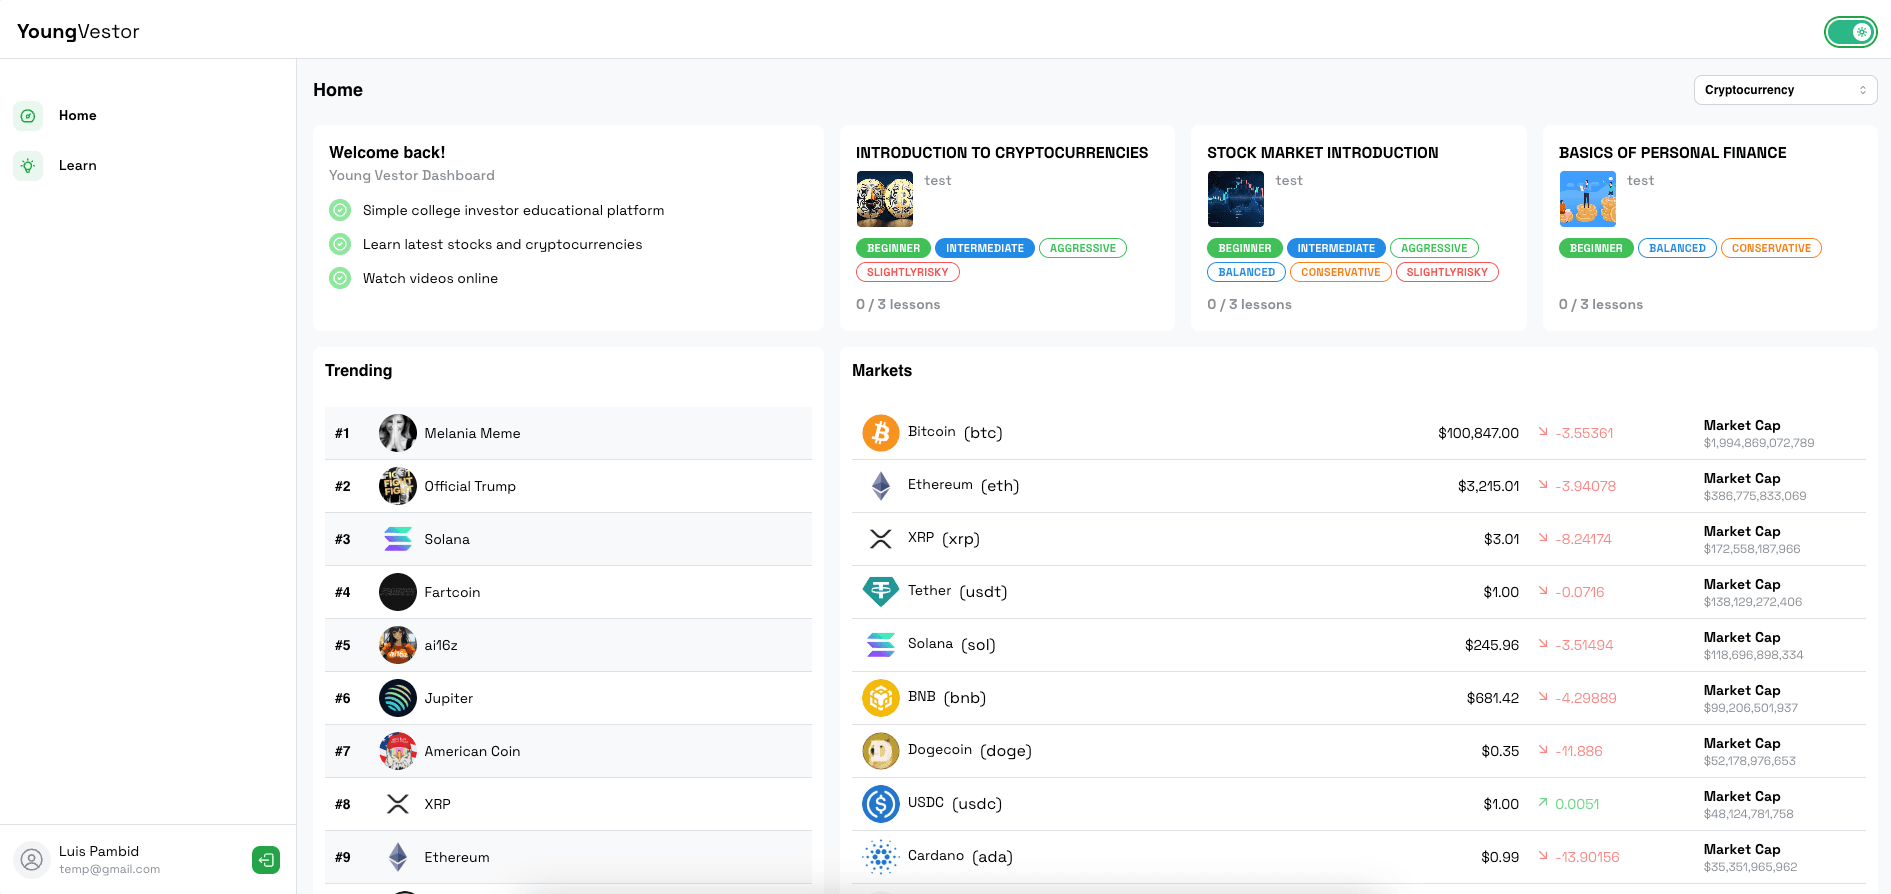Viewport: 1891px width, 894px height.
Task: Click the user profile avatar icon
Action: point(32,860)
